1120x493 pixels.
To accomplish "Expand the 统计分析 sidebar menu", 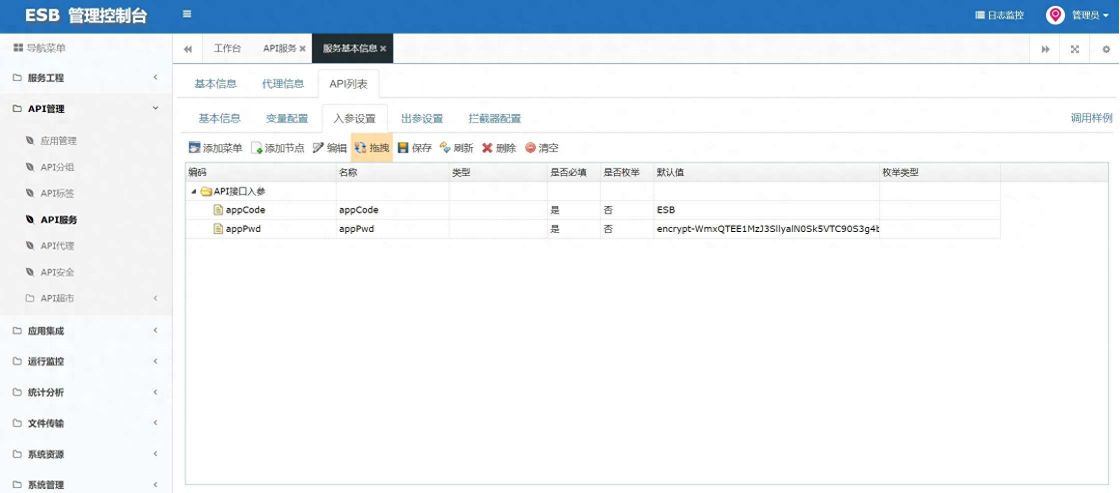I will [86, 392].
